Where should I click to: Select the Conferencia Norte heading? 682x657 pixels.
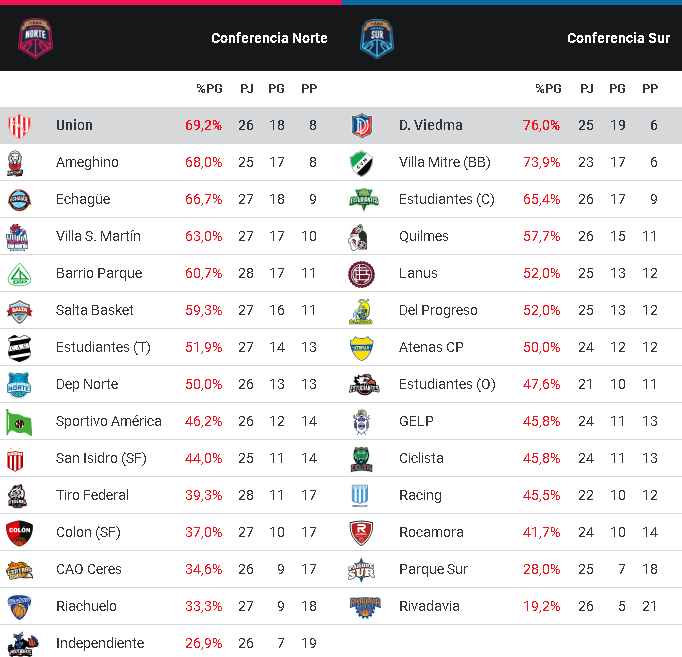pyautogui.click(x=269, y=38)
